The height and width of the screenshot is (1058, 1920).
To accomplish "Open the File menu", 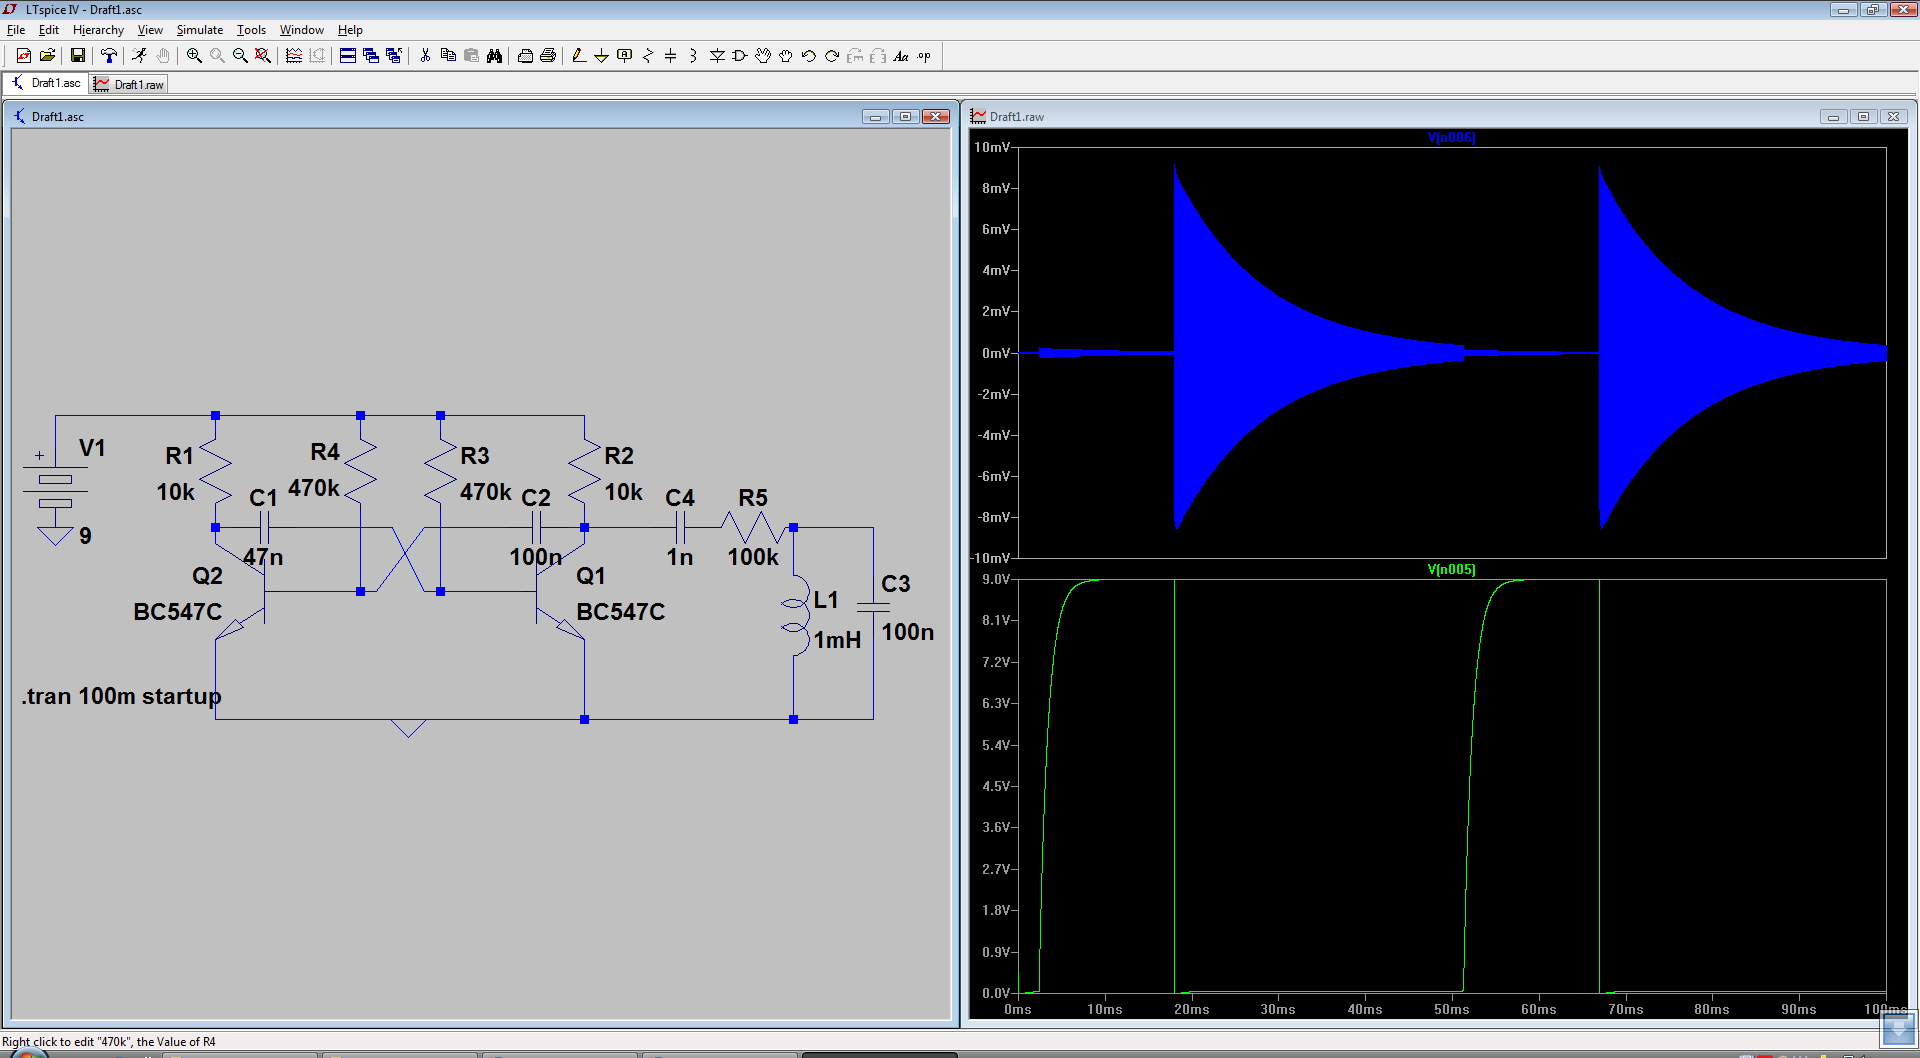I will point(16,30).
